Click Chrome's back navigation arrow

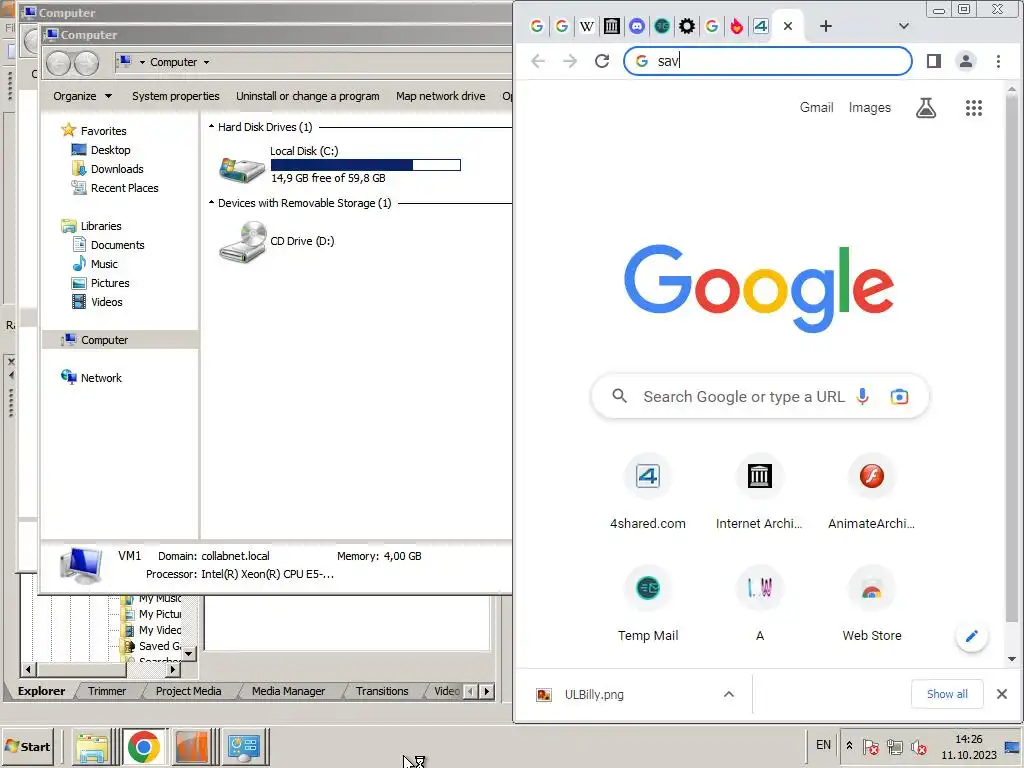pos(538,61)
